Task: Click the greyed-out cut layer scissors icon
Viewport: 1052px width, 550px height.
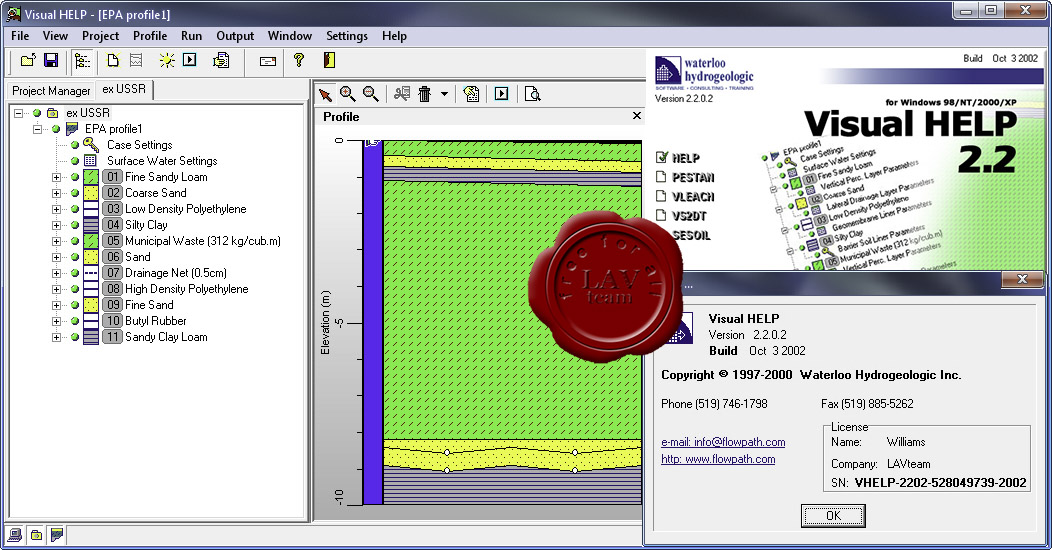Action: (402, 94)
